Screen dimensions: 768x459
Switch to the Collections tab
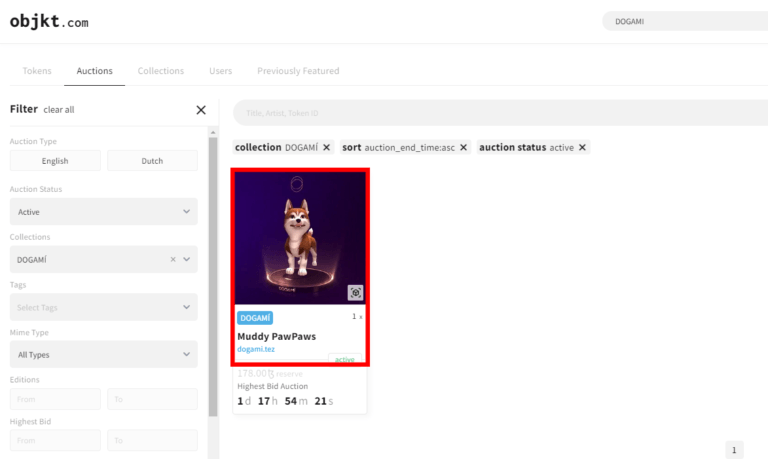161,71
